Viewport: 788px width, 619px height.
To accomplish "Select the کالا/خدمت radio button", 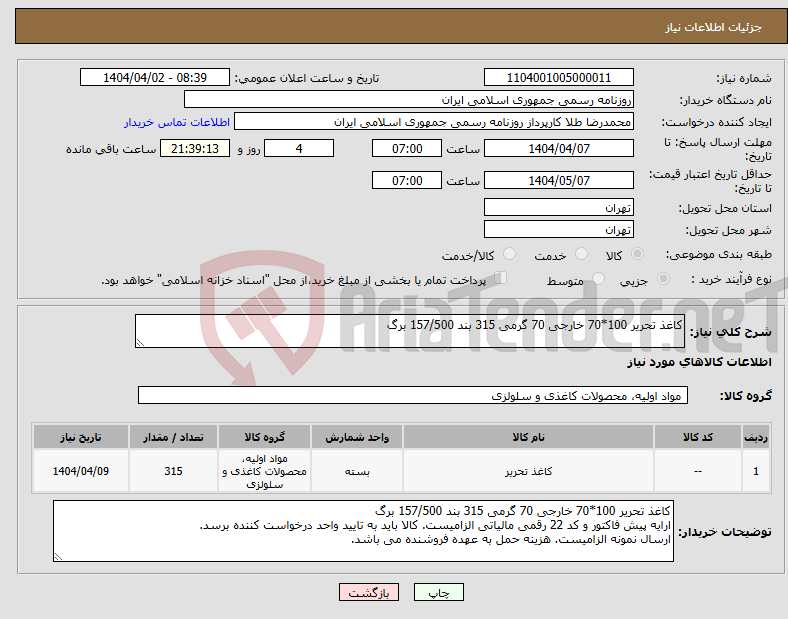I will click(x=510, y=254).
